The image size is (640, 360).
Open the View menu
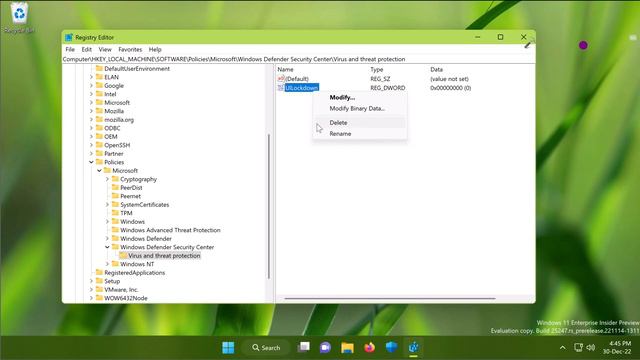click(105, 49)
